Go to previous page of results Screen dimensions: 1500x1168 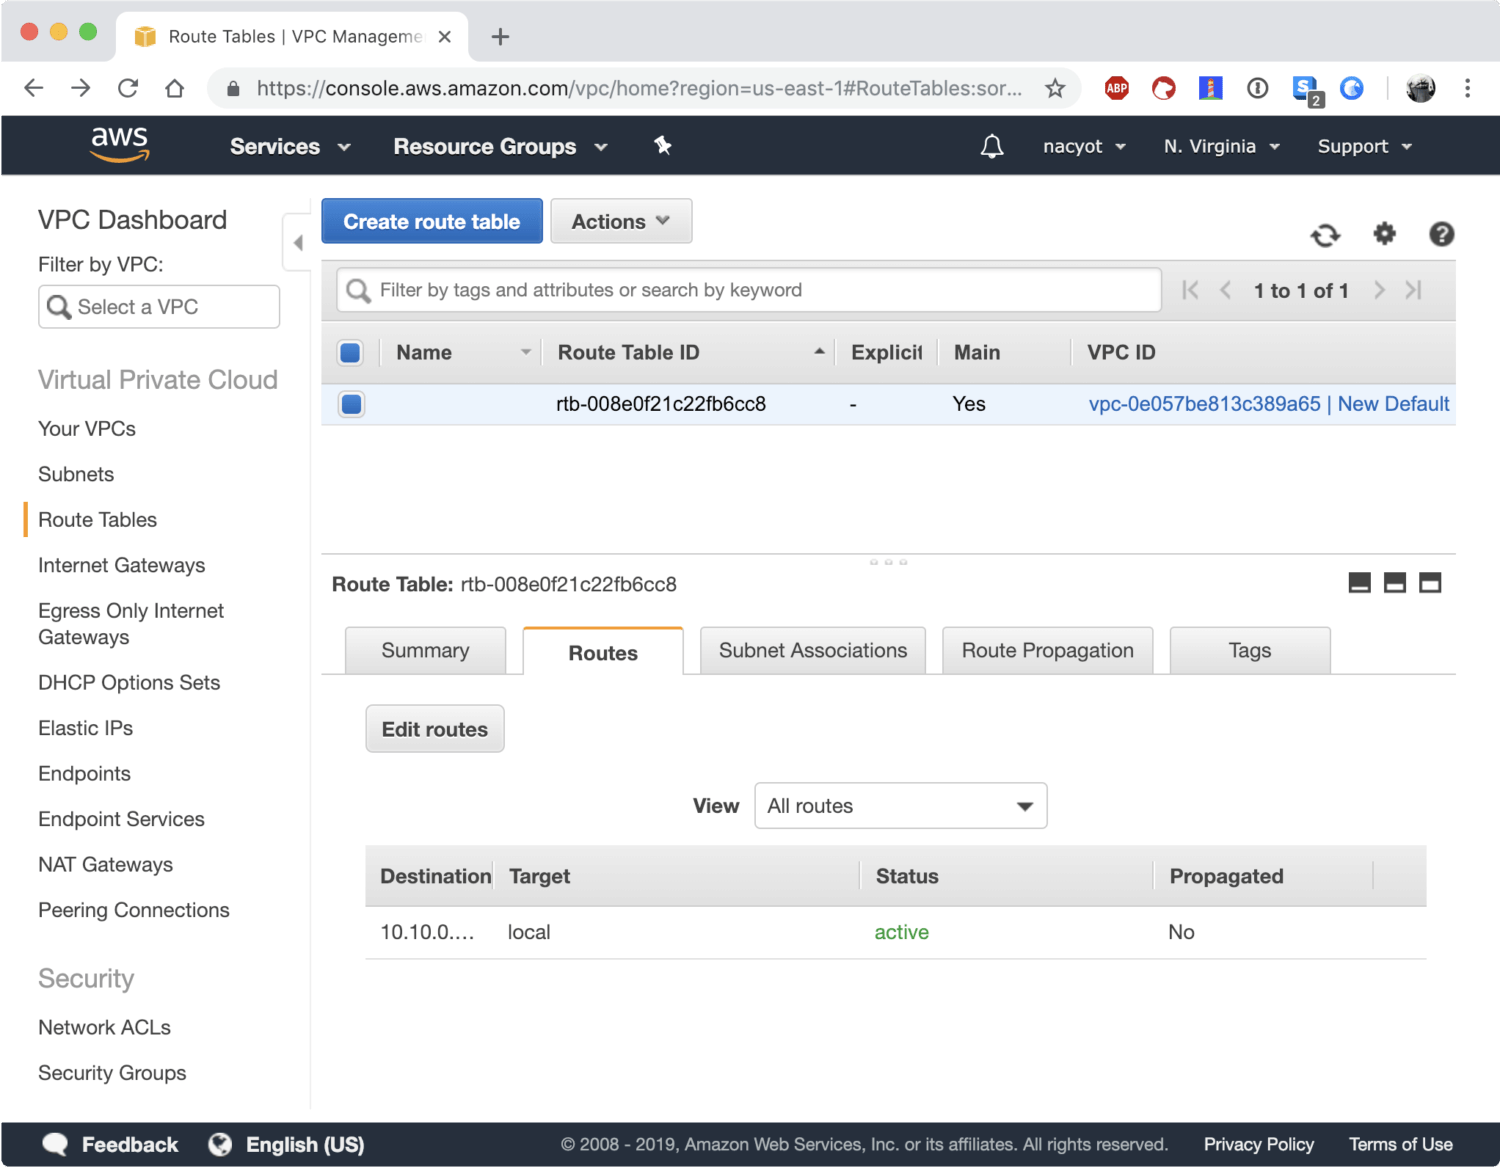click(x=1225, y=290)
